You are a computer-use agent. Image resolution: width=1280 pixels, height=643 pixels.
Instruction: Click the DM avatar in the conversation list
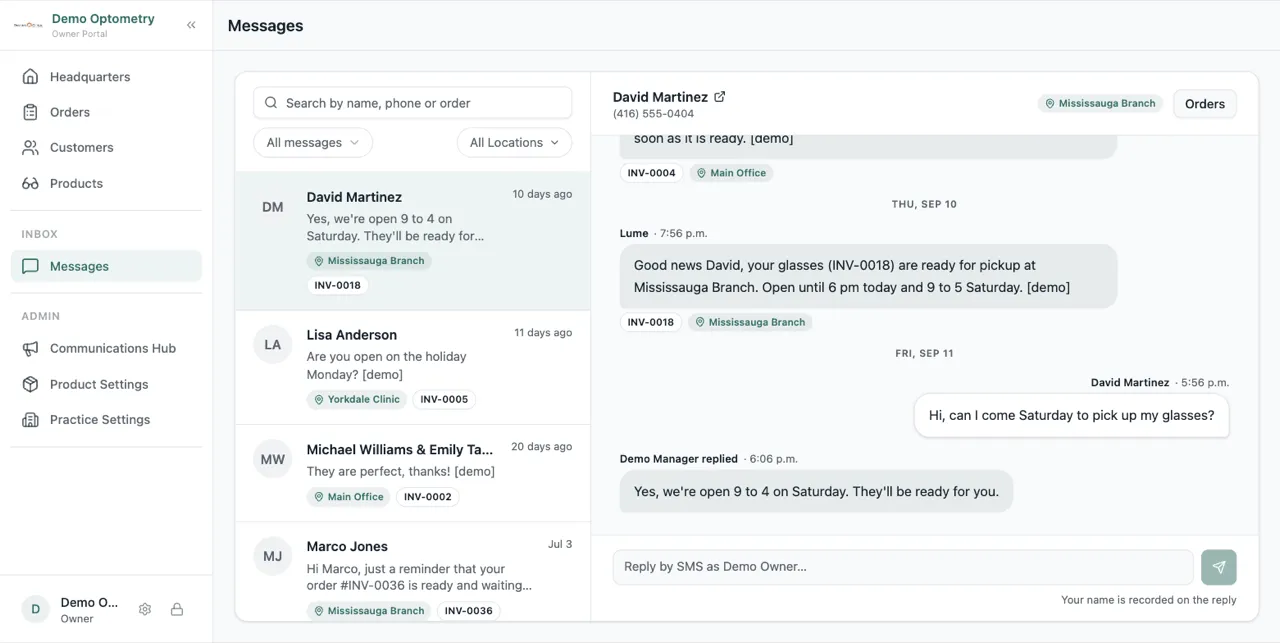point(273,207)
